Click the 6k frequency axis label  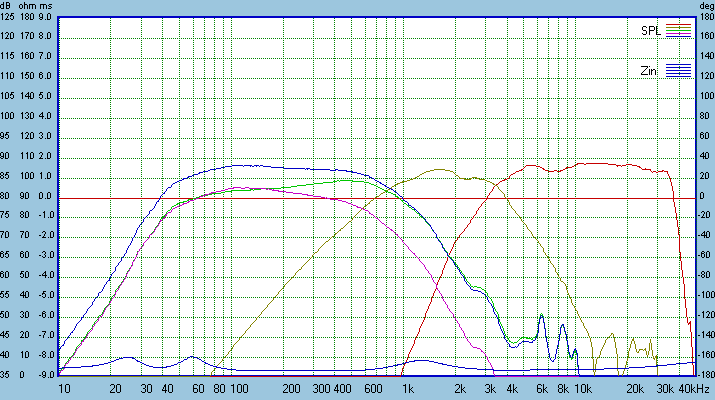[541, 388]
